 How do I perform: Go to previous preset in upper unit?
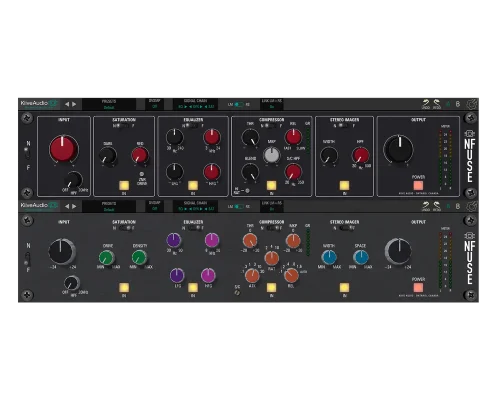(67, 104)
